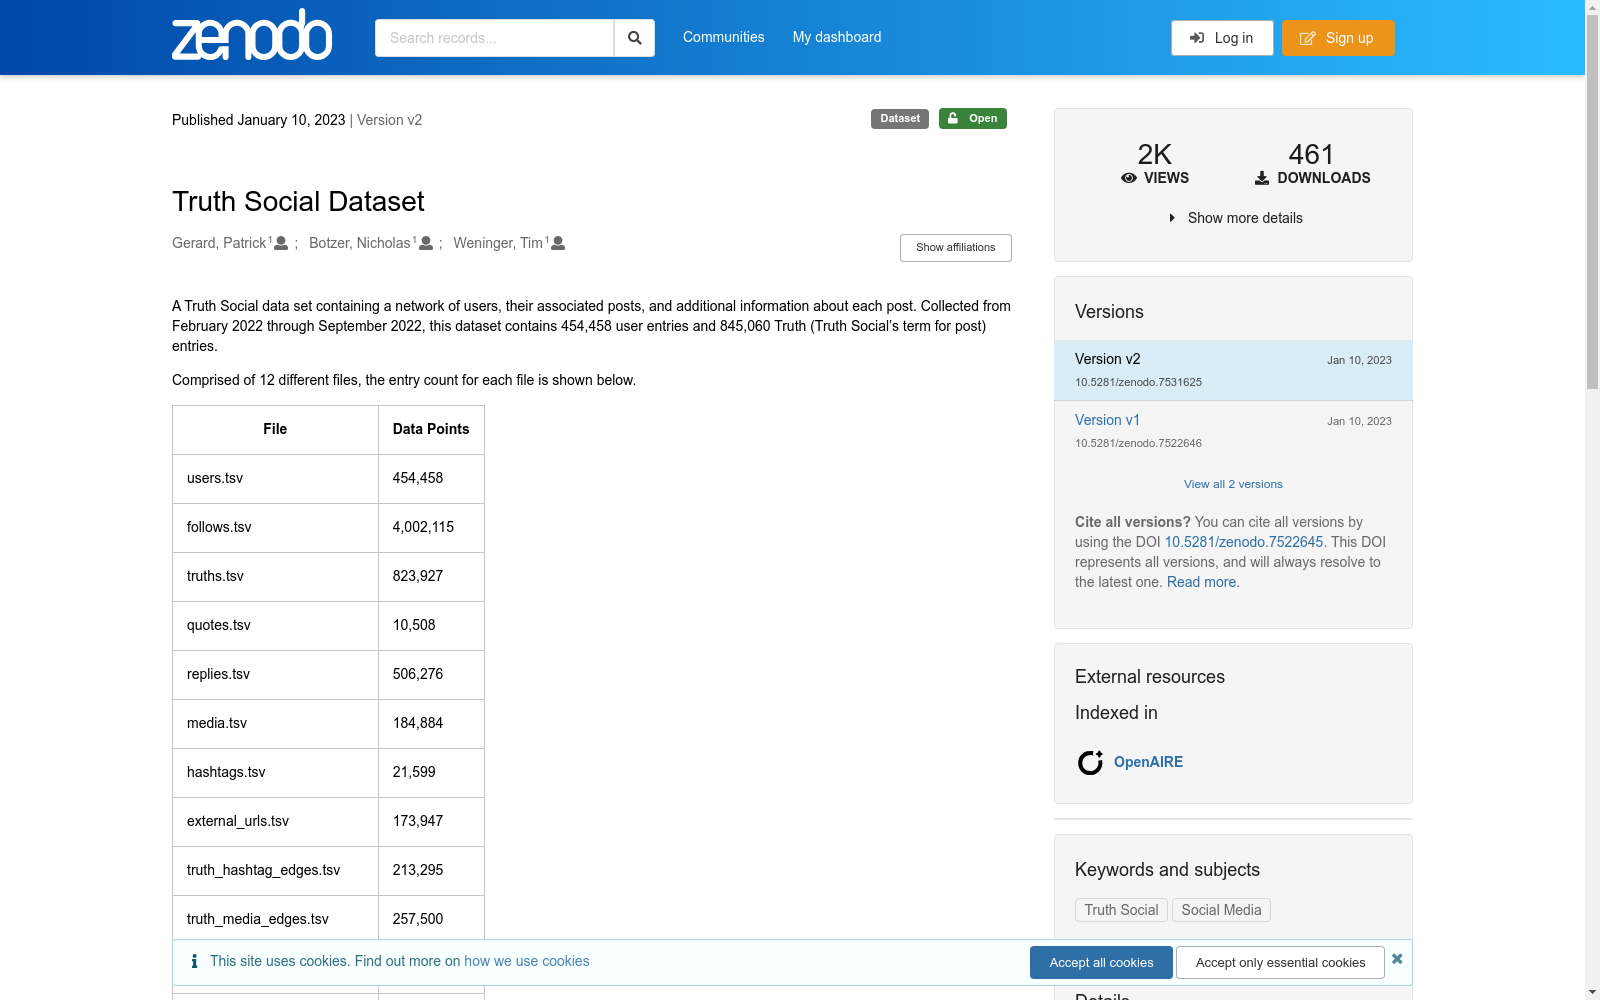1600x1000 pixels.
Task: Click person icon next to Botzer, Nicholas
Action: [x=426, y=243]
